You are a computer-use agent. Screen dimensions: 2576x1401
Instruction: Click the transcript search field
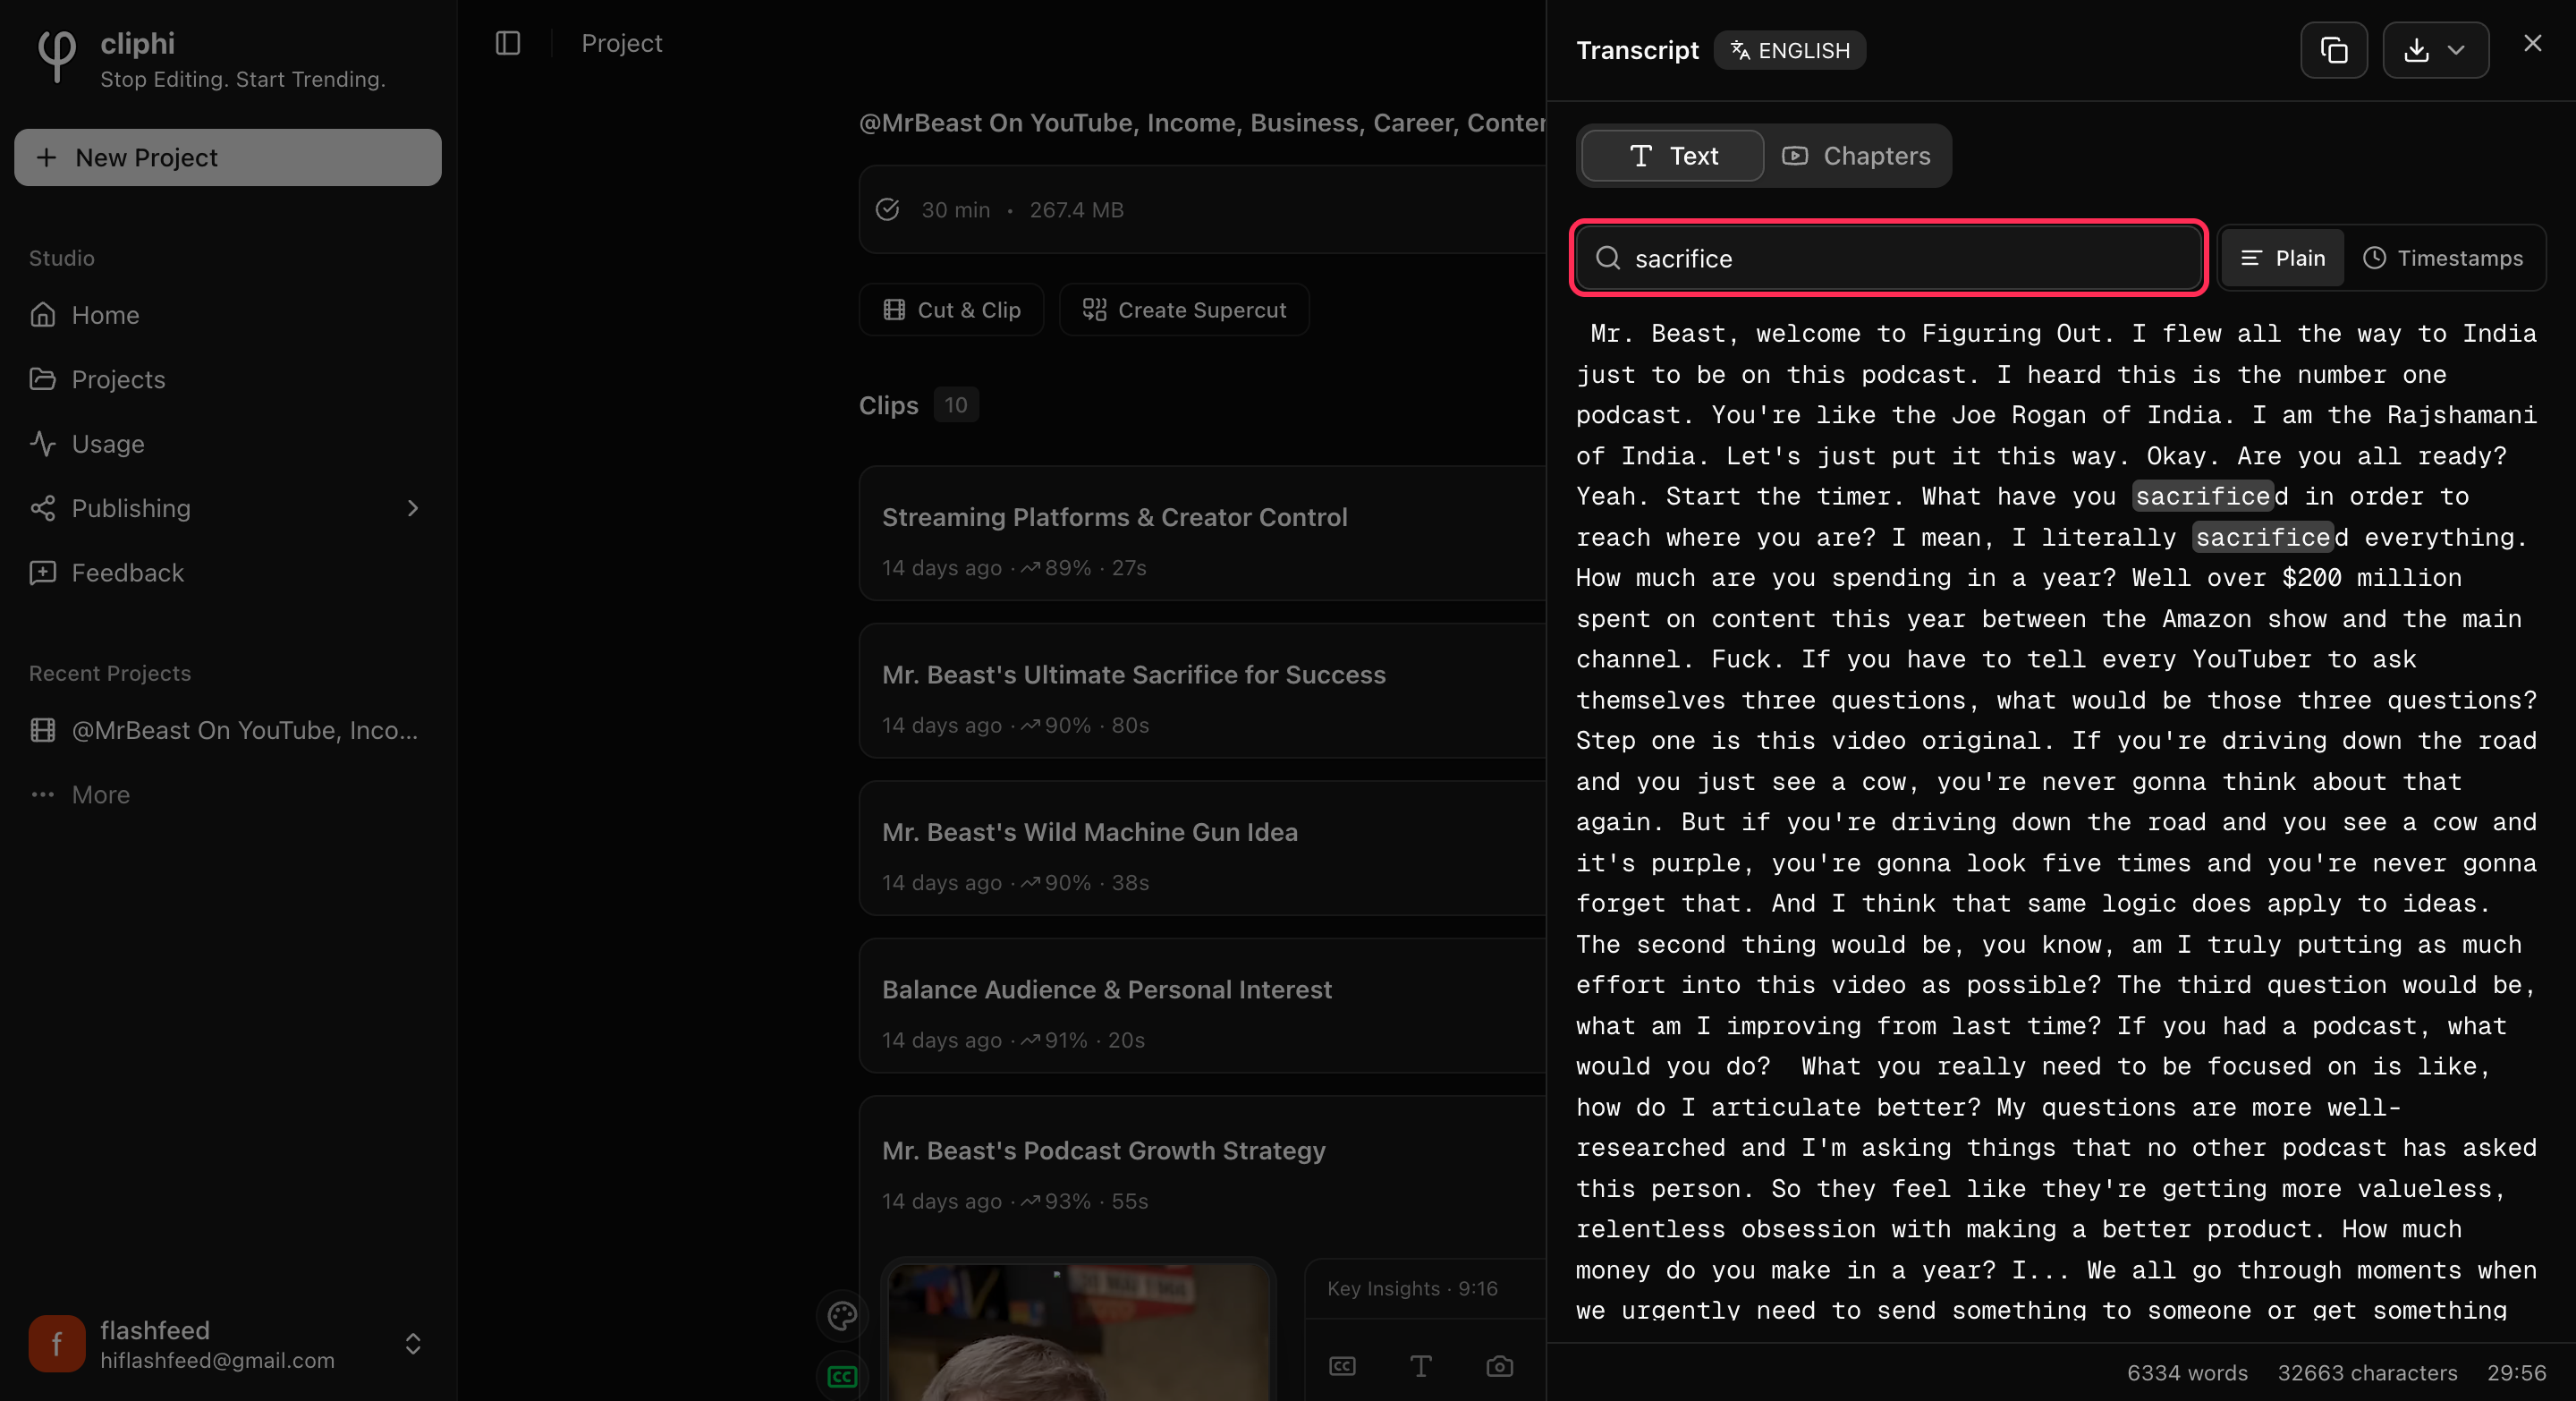coord(1889,258)
